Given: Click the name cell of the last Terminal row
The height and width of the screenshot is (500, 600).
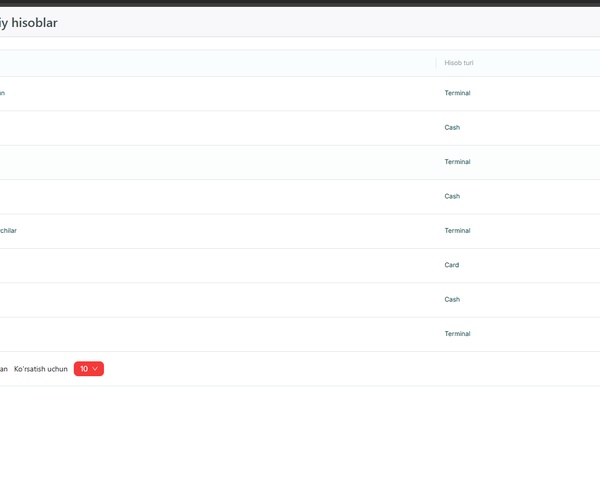Looking at the screenshot, I should (x=200, y=334).
